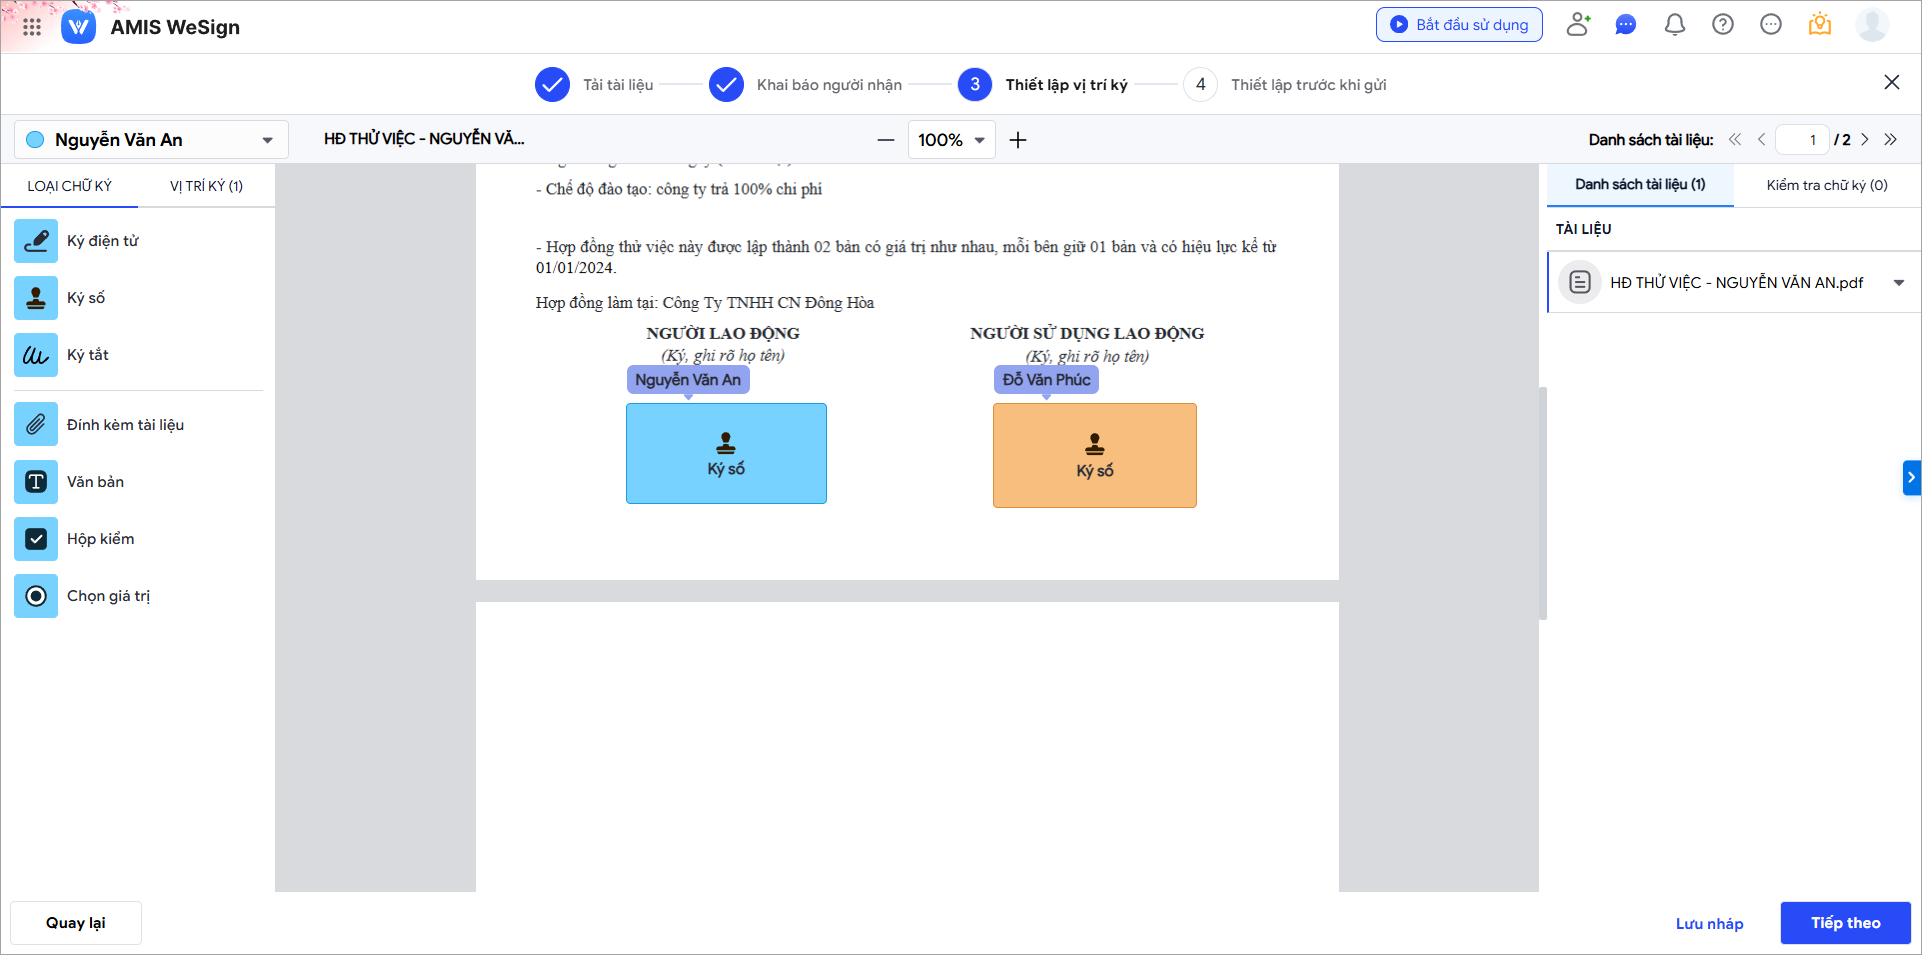This screenshot has width=1922, height=955.
Task: Select the Ký điện tử signature type icon
Action: pyautogui.click(x=36, y=241)
